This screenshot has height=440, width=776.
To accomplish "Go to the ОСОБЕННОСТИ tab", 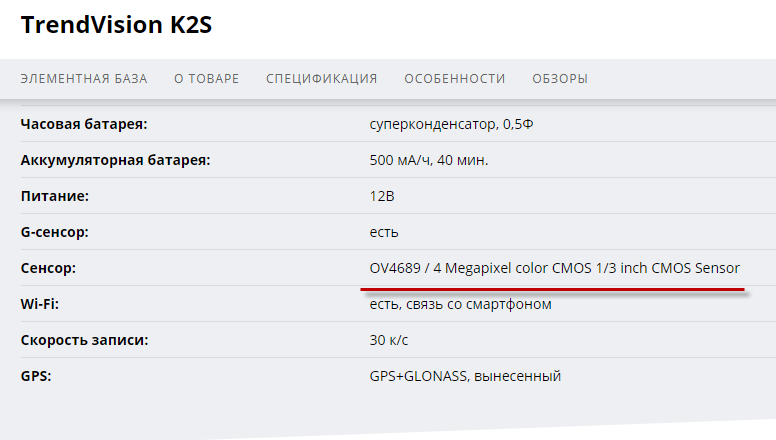I will click(455, 79).
